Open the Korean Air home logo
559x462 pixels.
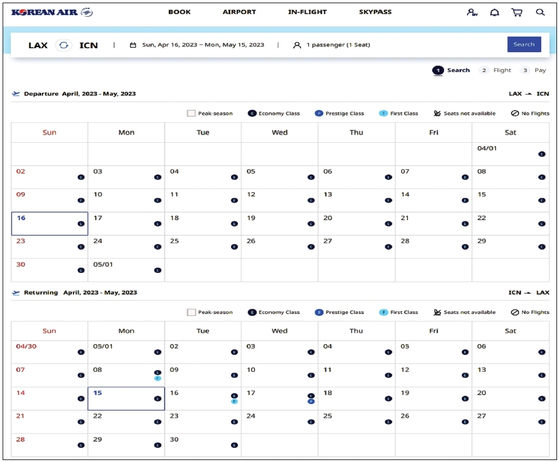pyautogui.click(x=52, y=12)
